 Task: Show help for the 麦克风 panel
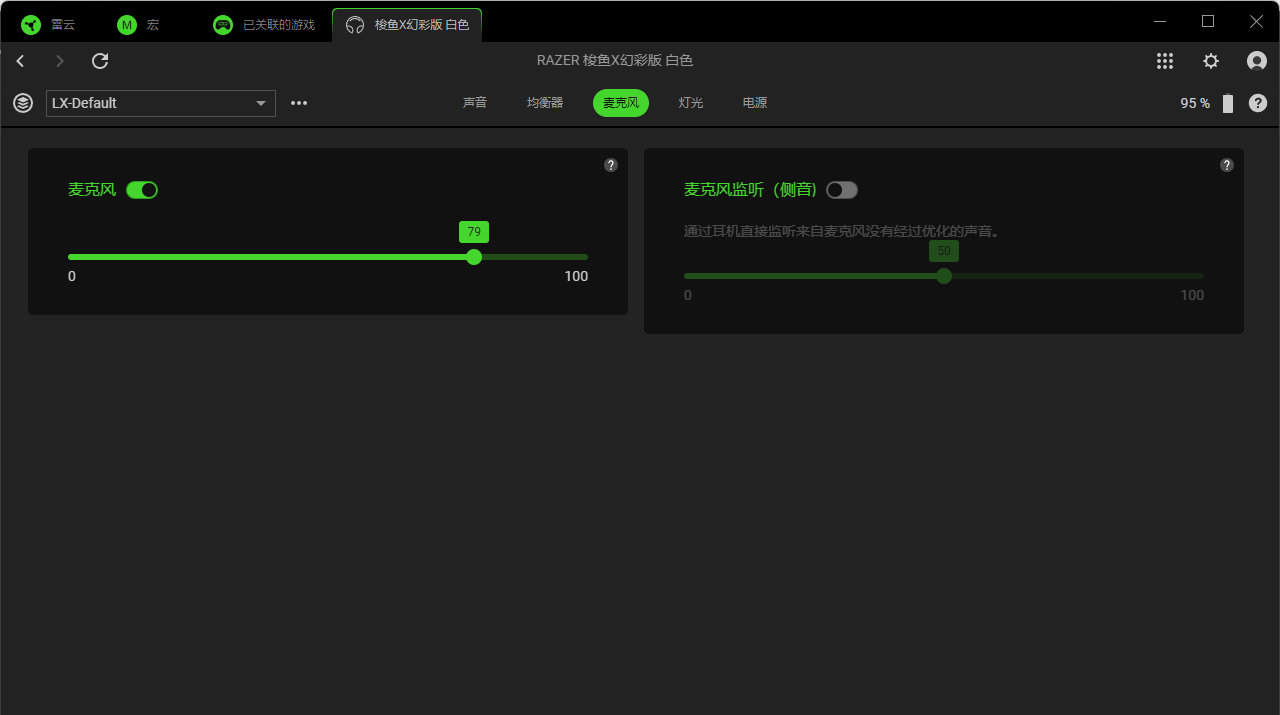pyautogui.click(x=611, y=165)
